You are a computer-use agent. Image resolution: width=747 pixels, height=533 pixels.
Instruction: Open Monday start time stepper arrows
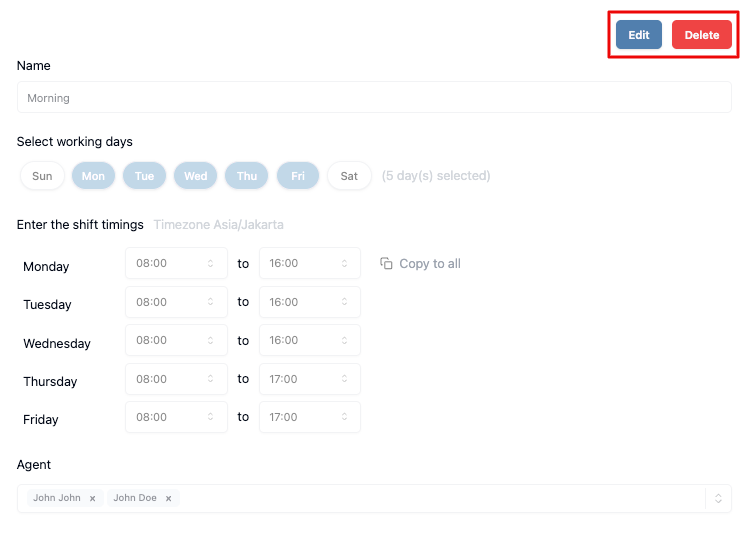coord(210,263)
